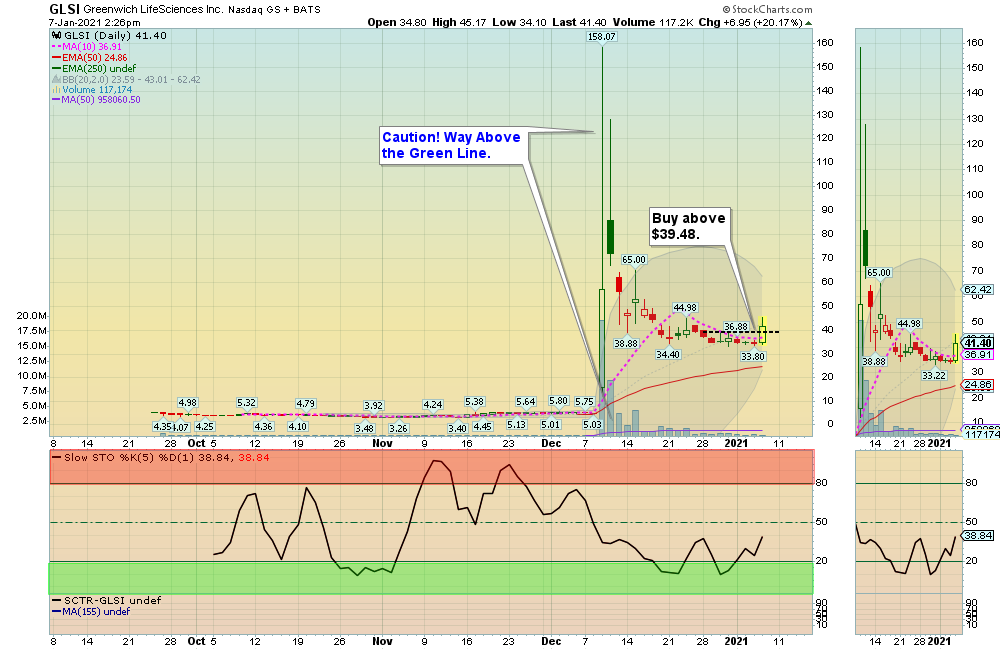This screenshot has width=1000, height=650.
Task: Click the green up-triangle after the Chg value
Action: tap(809, 23)
